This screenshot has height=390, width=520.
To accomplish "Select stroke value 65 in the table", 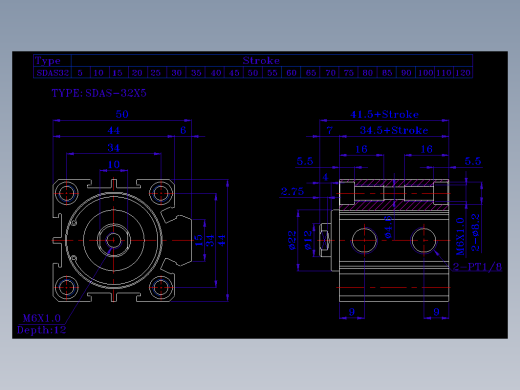I will point(311,73).
